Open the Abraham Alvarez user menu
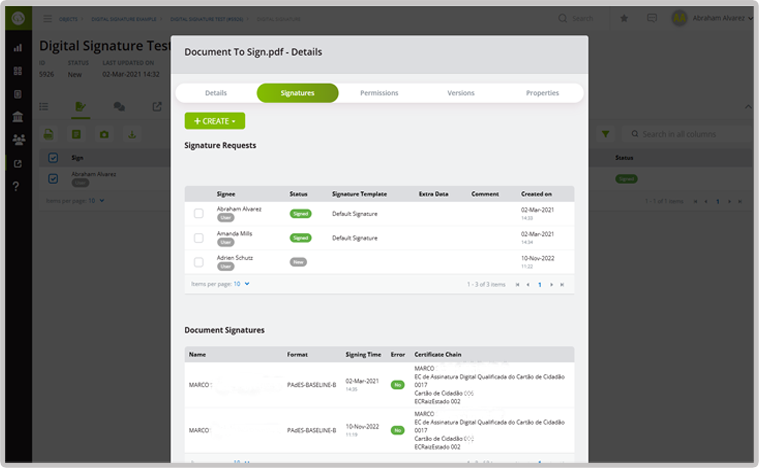759x468 pixels. 722,18
